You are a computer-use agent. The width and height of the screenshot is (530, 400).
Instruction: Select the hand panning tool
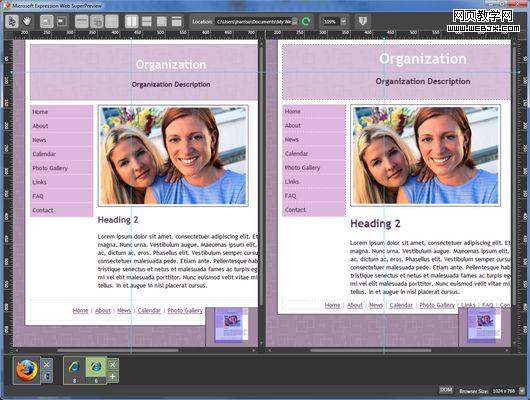click(27, 22)
